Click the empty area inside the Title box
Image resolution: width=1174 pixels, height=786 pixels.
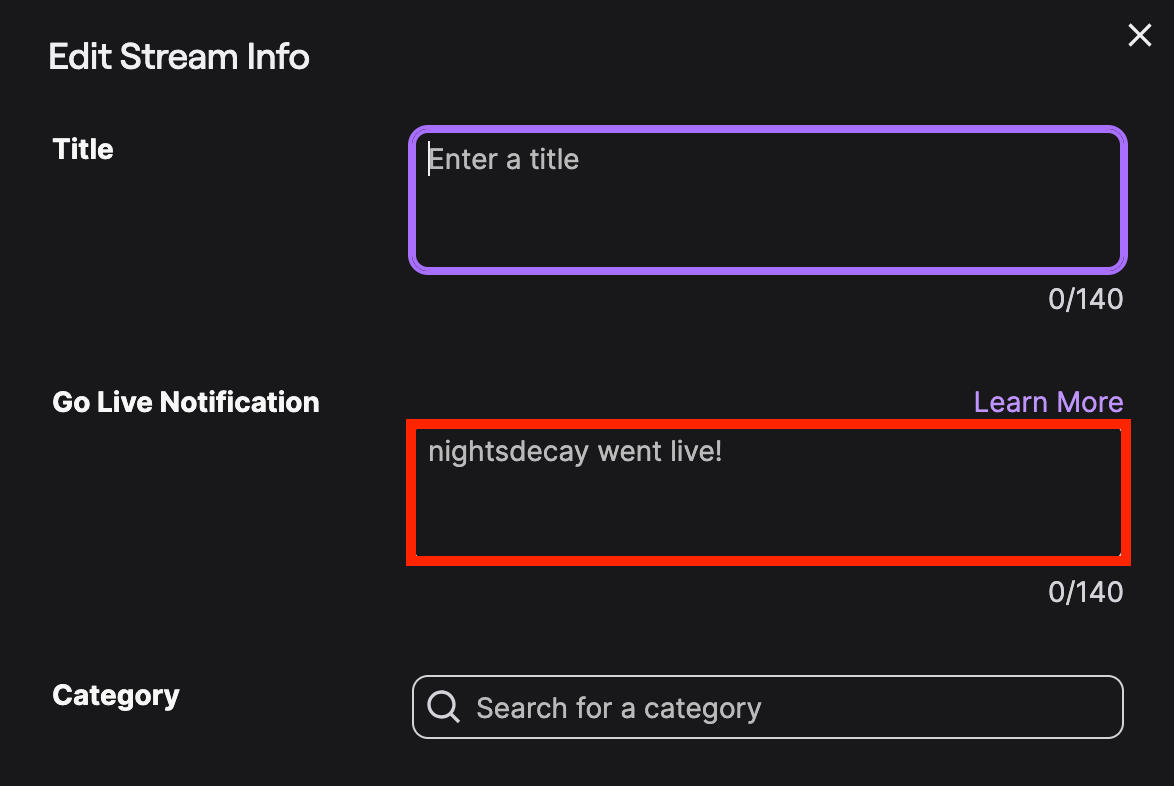pos(767,225)
